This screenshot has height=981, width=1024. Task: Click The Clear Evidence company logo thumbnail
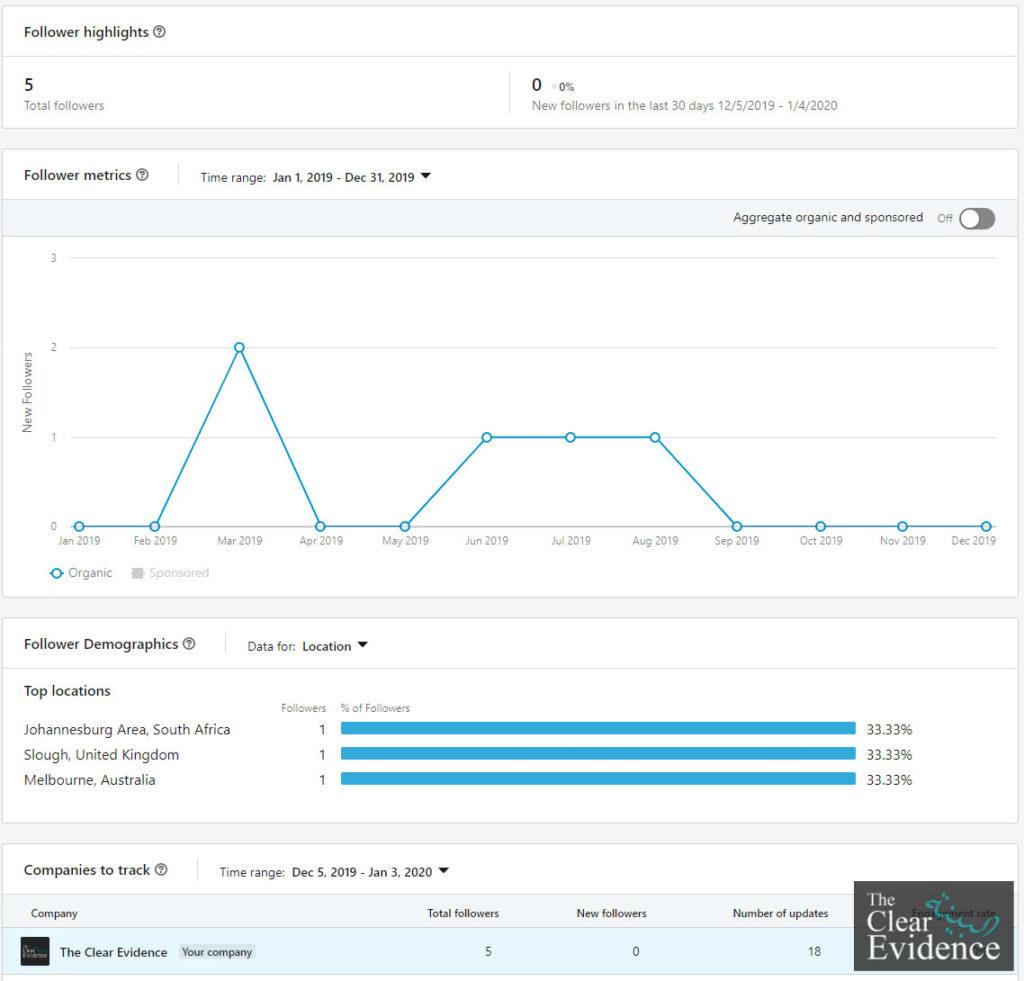tap(35, 952)
